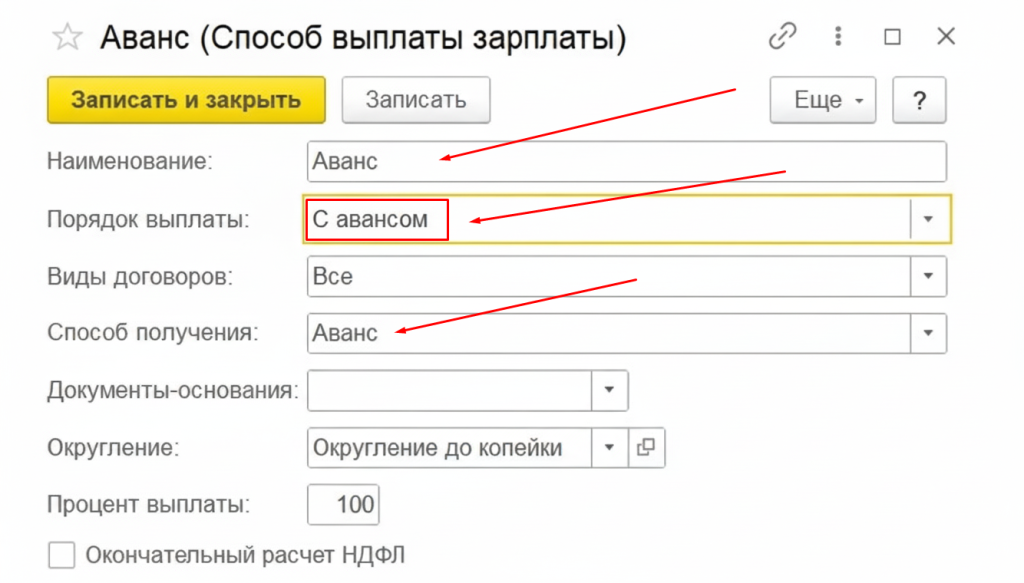
Task: Click the Записать и закрыть button
Action: pos(186,100)
